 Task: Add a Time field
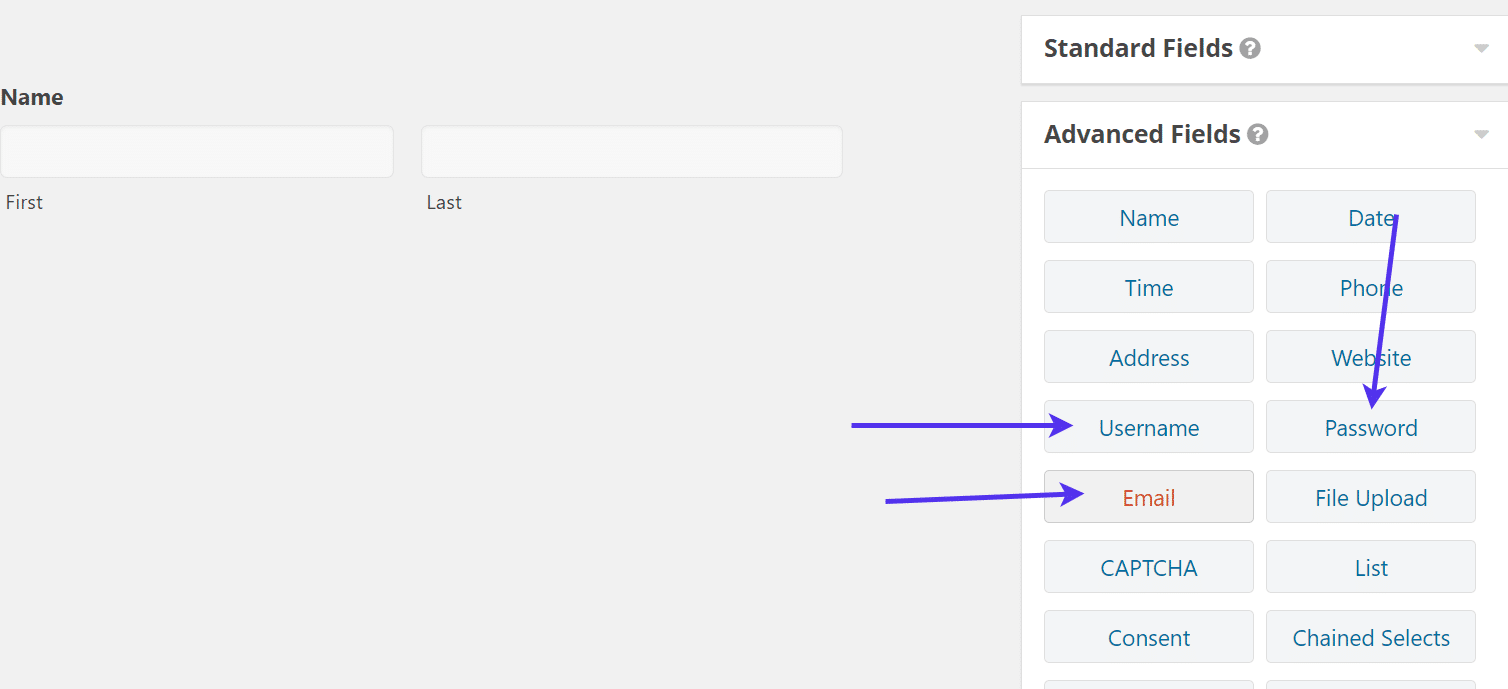point(1148,287)
